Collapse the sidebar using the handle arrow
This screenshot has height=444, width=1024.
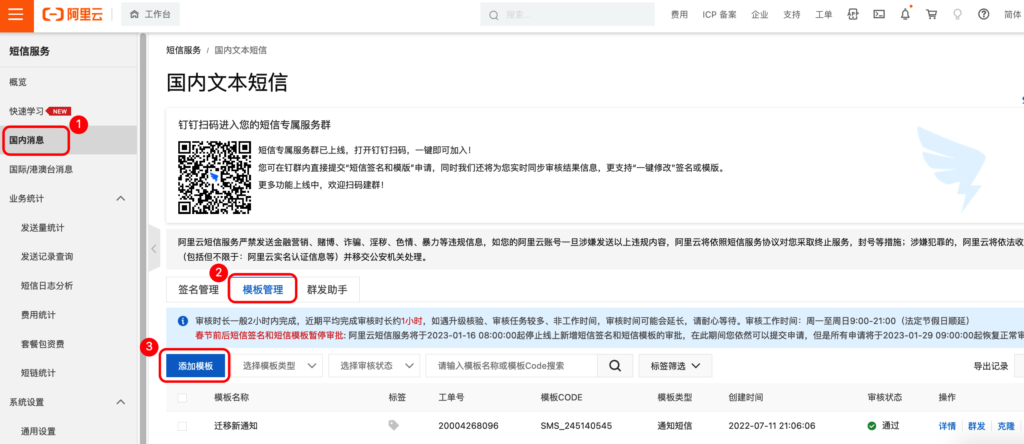point(154,248)
